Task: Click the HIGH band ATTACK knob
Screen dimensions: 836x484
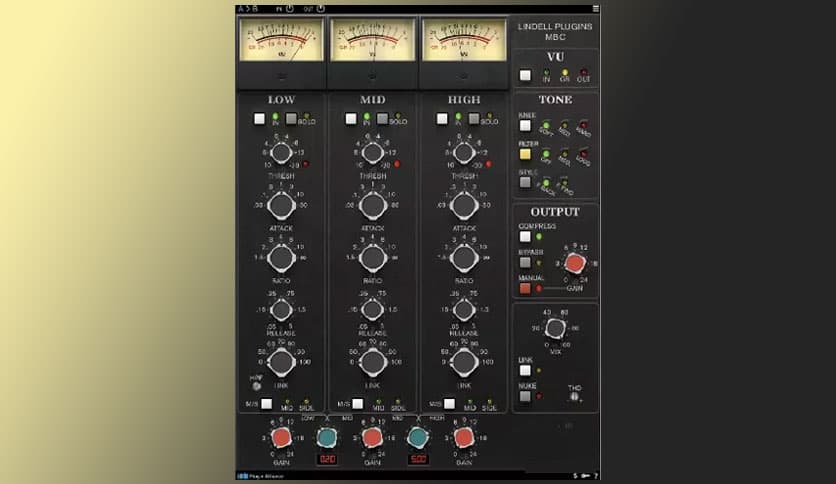Action: click(464, 206)
